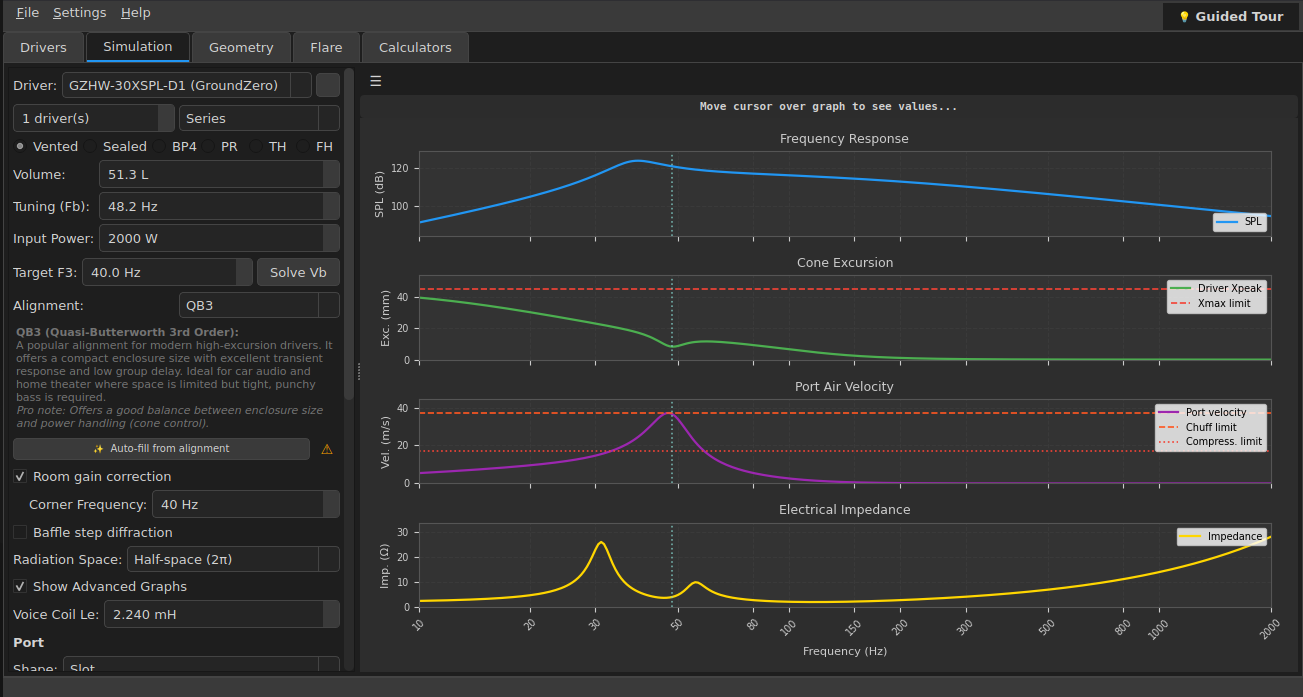This screenshot has height=697, width=1303.
Task: Click the Xmax limit legend entry
Action: (1216, 303)
